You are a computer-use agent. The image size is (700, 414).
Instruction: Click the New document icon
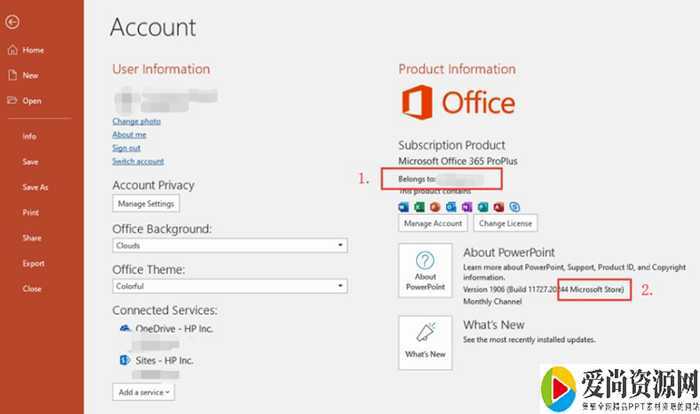(11, 75)
